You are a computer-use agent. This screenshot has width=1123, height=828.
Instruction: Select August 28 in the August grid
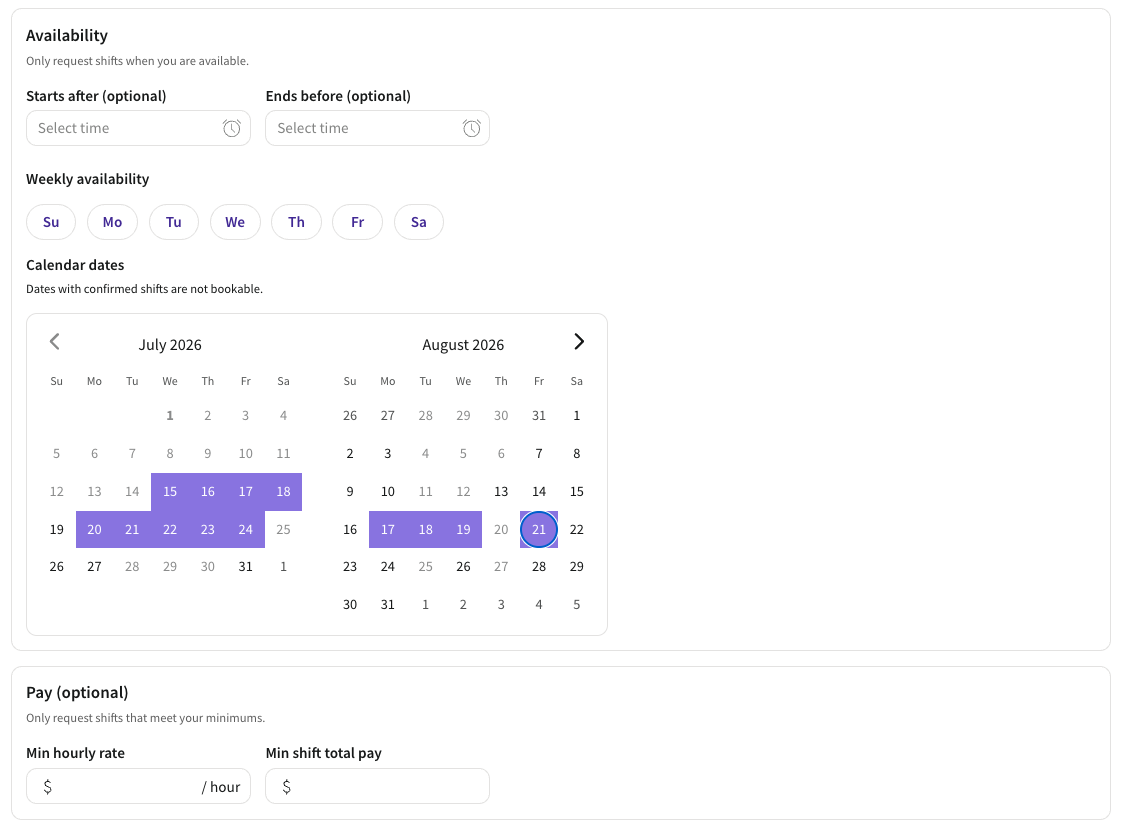tap(539, 567)
